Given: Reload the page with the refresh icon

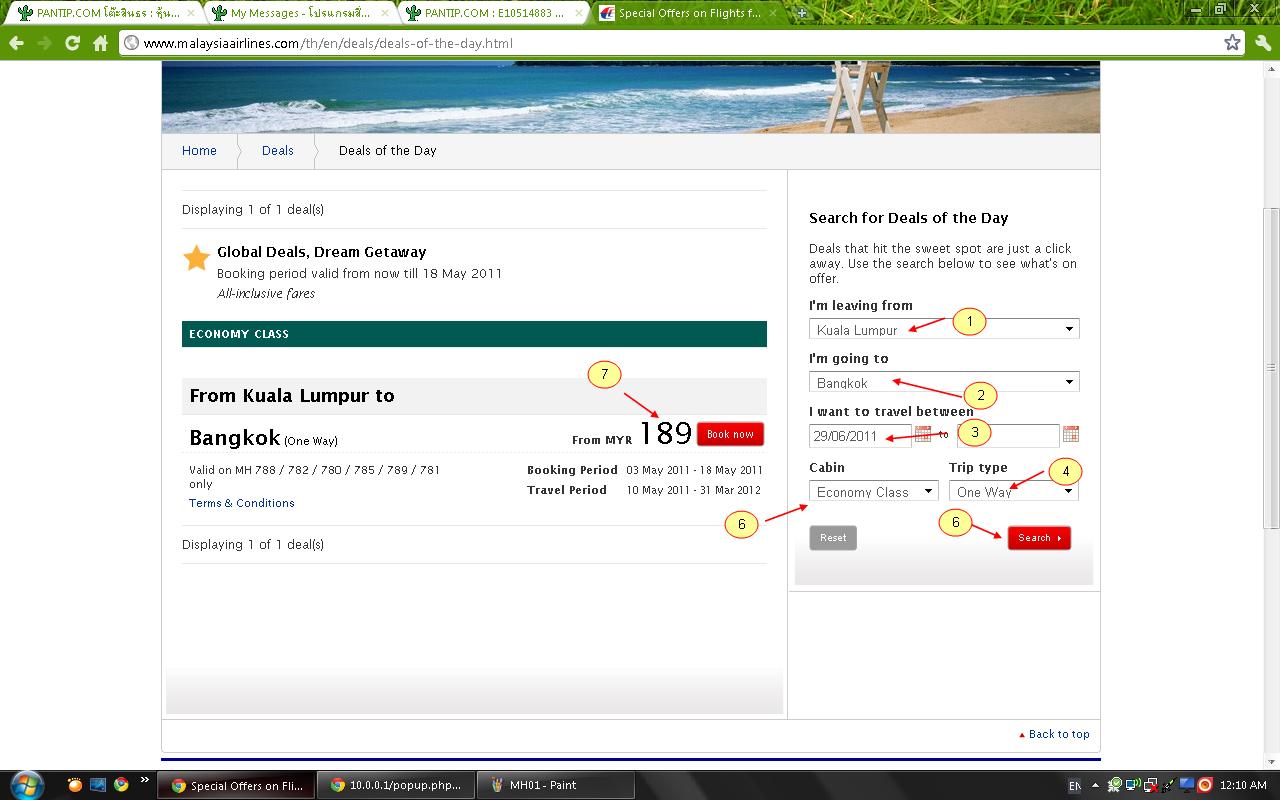Looking at the screenshot, I should (x=72, y=43).
